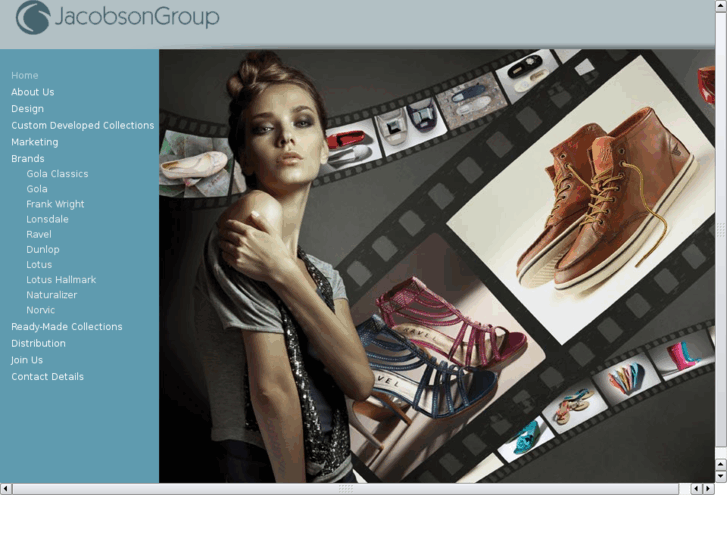Click the horizontal scrollbar thumb
Screen dimensions: 727x545
pyautogui.click(x=345, y=488)
